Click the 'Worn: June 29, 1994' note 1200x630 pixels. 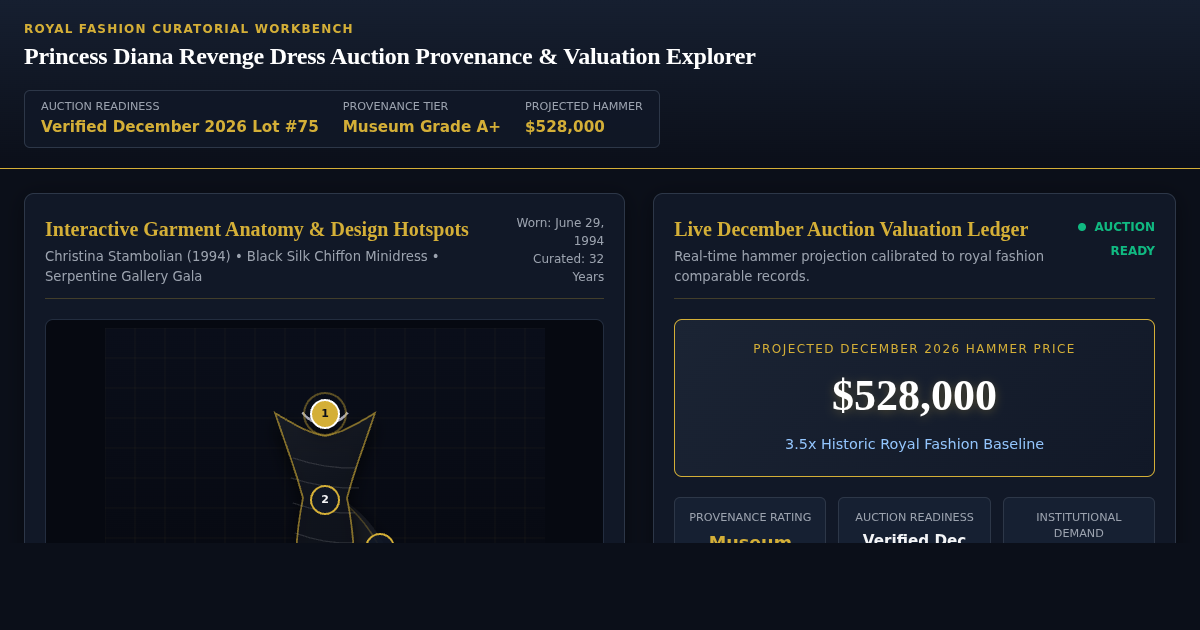(x=560, y=232)
